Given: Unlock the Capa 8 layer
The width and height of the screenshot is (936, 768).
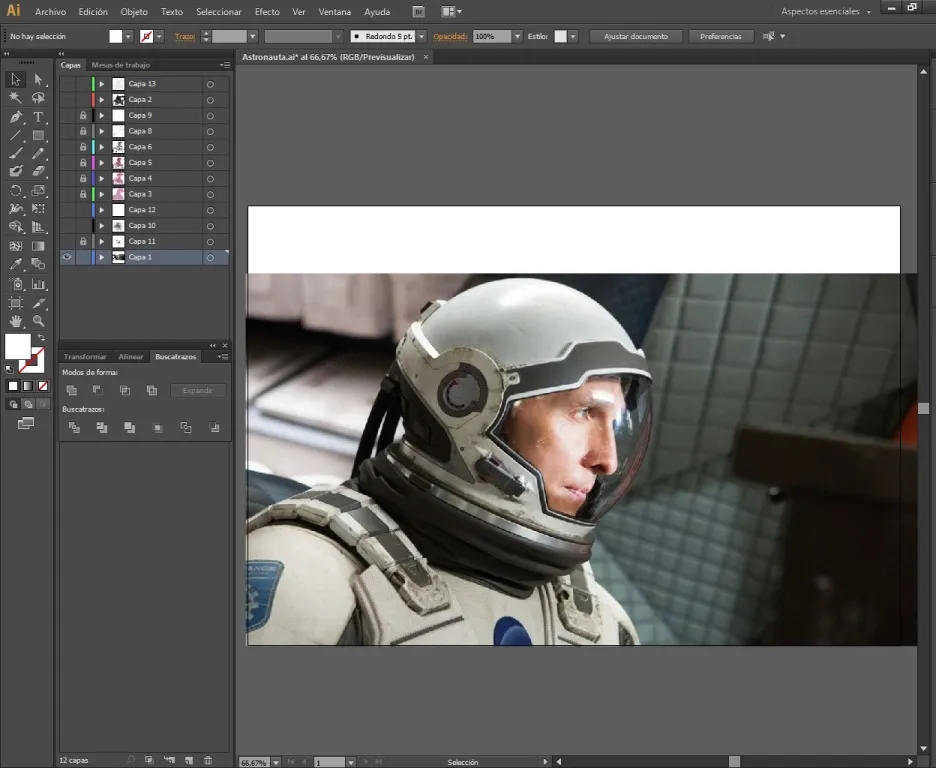Looking at the screenshot, I should (x=83, y=131).
